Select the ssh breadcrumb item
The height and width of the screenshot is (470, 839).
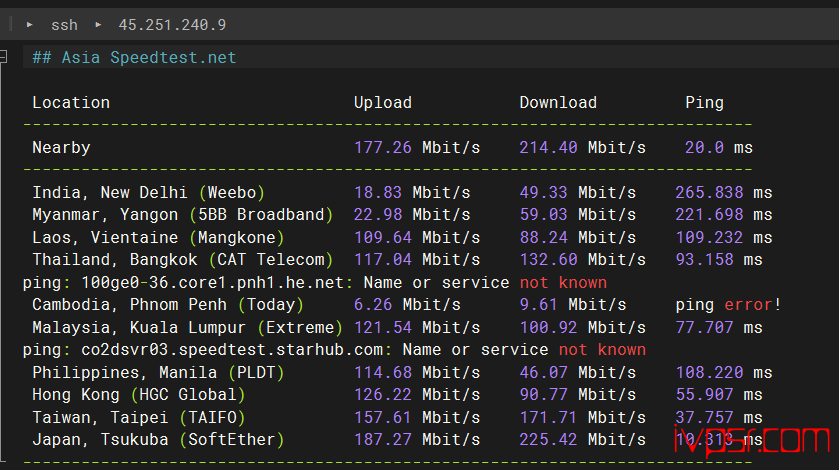[64, 24]
